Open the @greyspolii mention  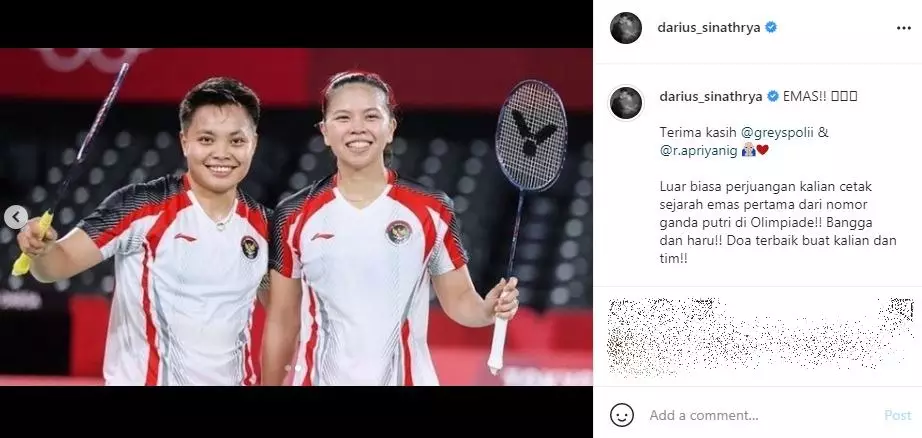tap(765, 132)
